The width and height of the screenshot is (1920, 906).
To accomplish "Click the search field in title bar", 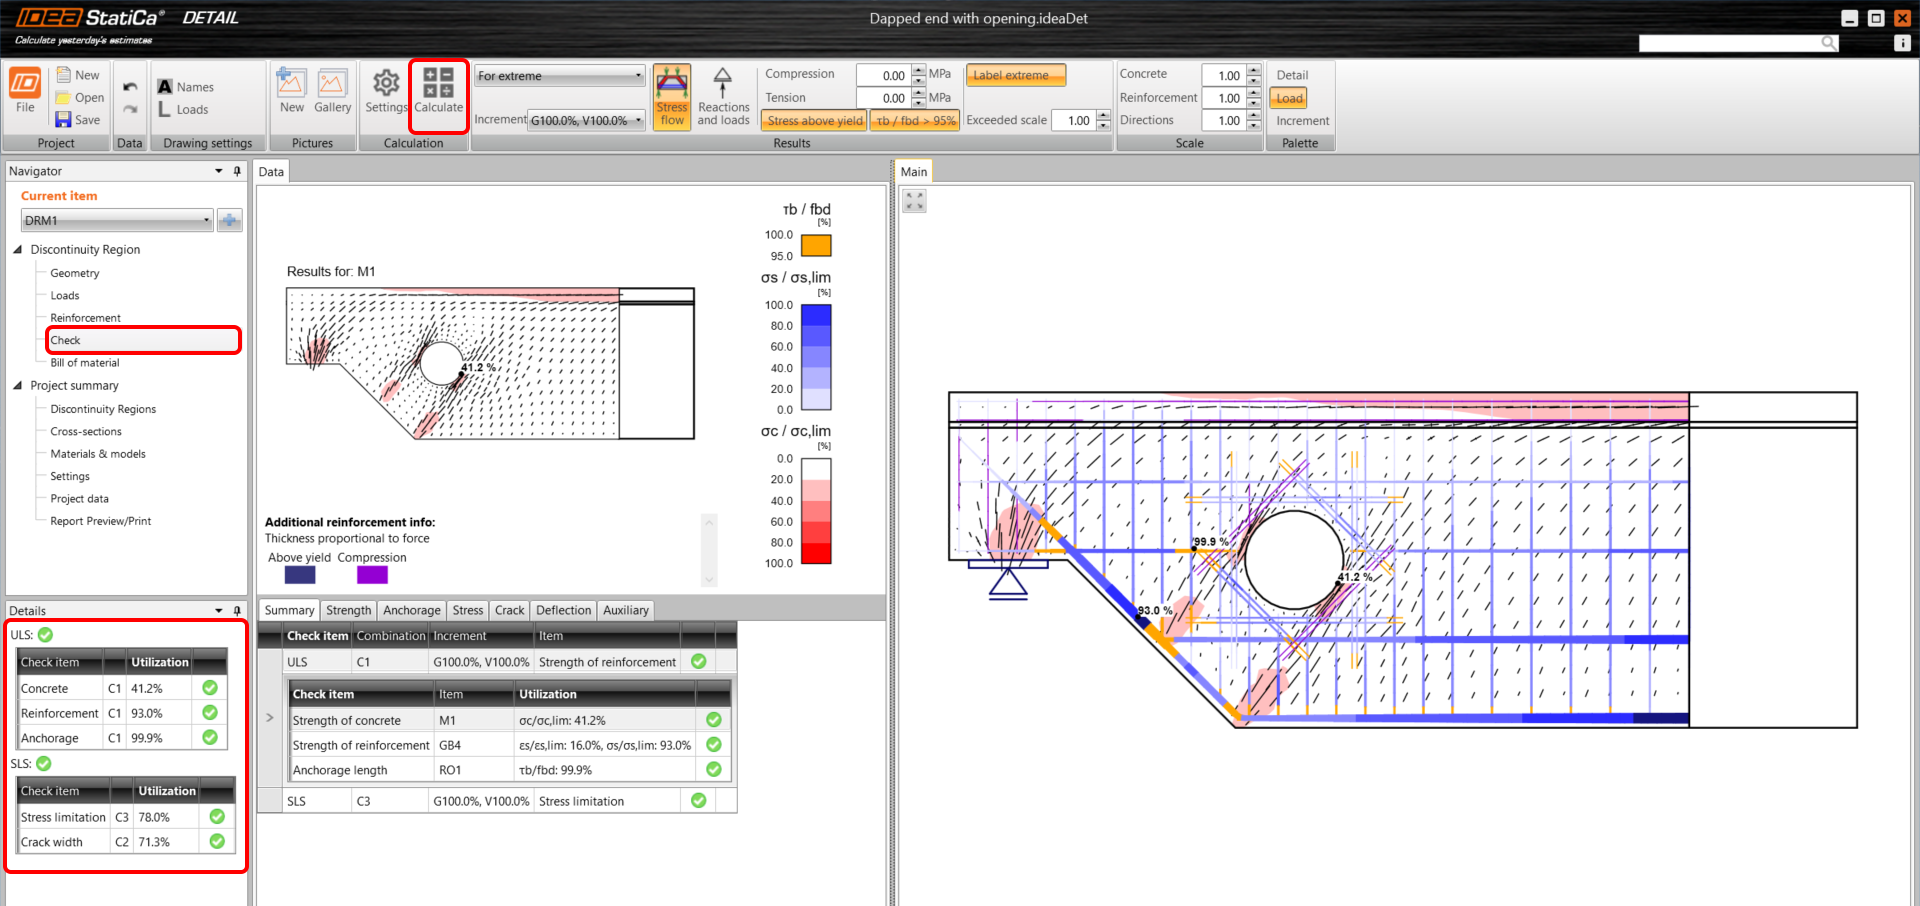I will pos(1730,43).
